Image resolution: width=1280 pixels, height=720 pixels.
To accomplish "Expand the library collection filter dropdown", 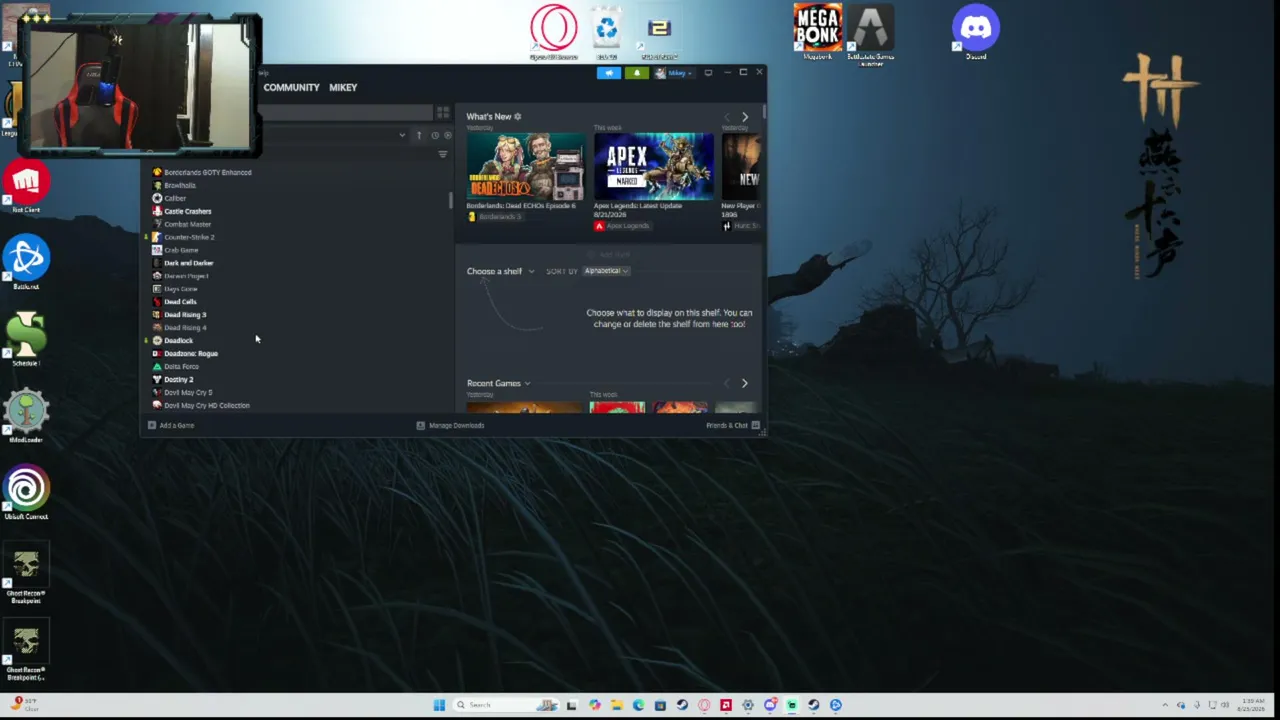I will point(402,135).
